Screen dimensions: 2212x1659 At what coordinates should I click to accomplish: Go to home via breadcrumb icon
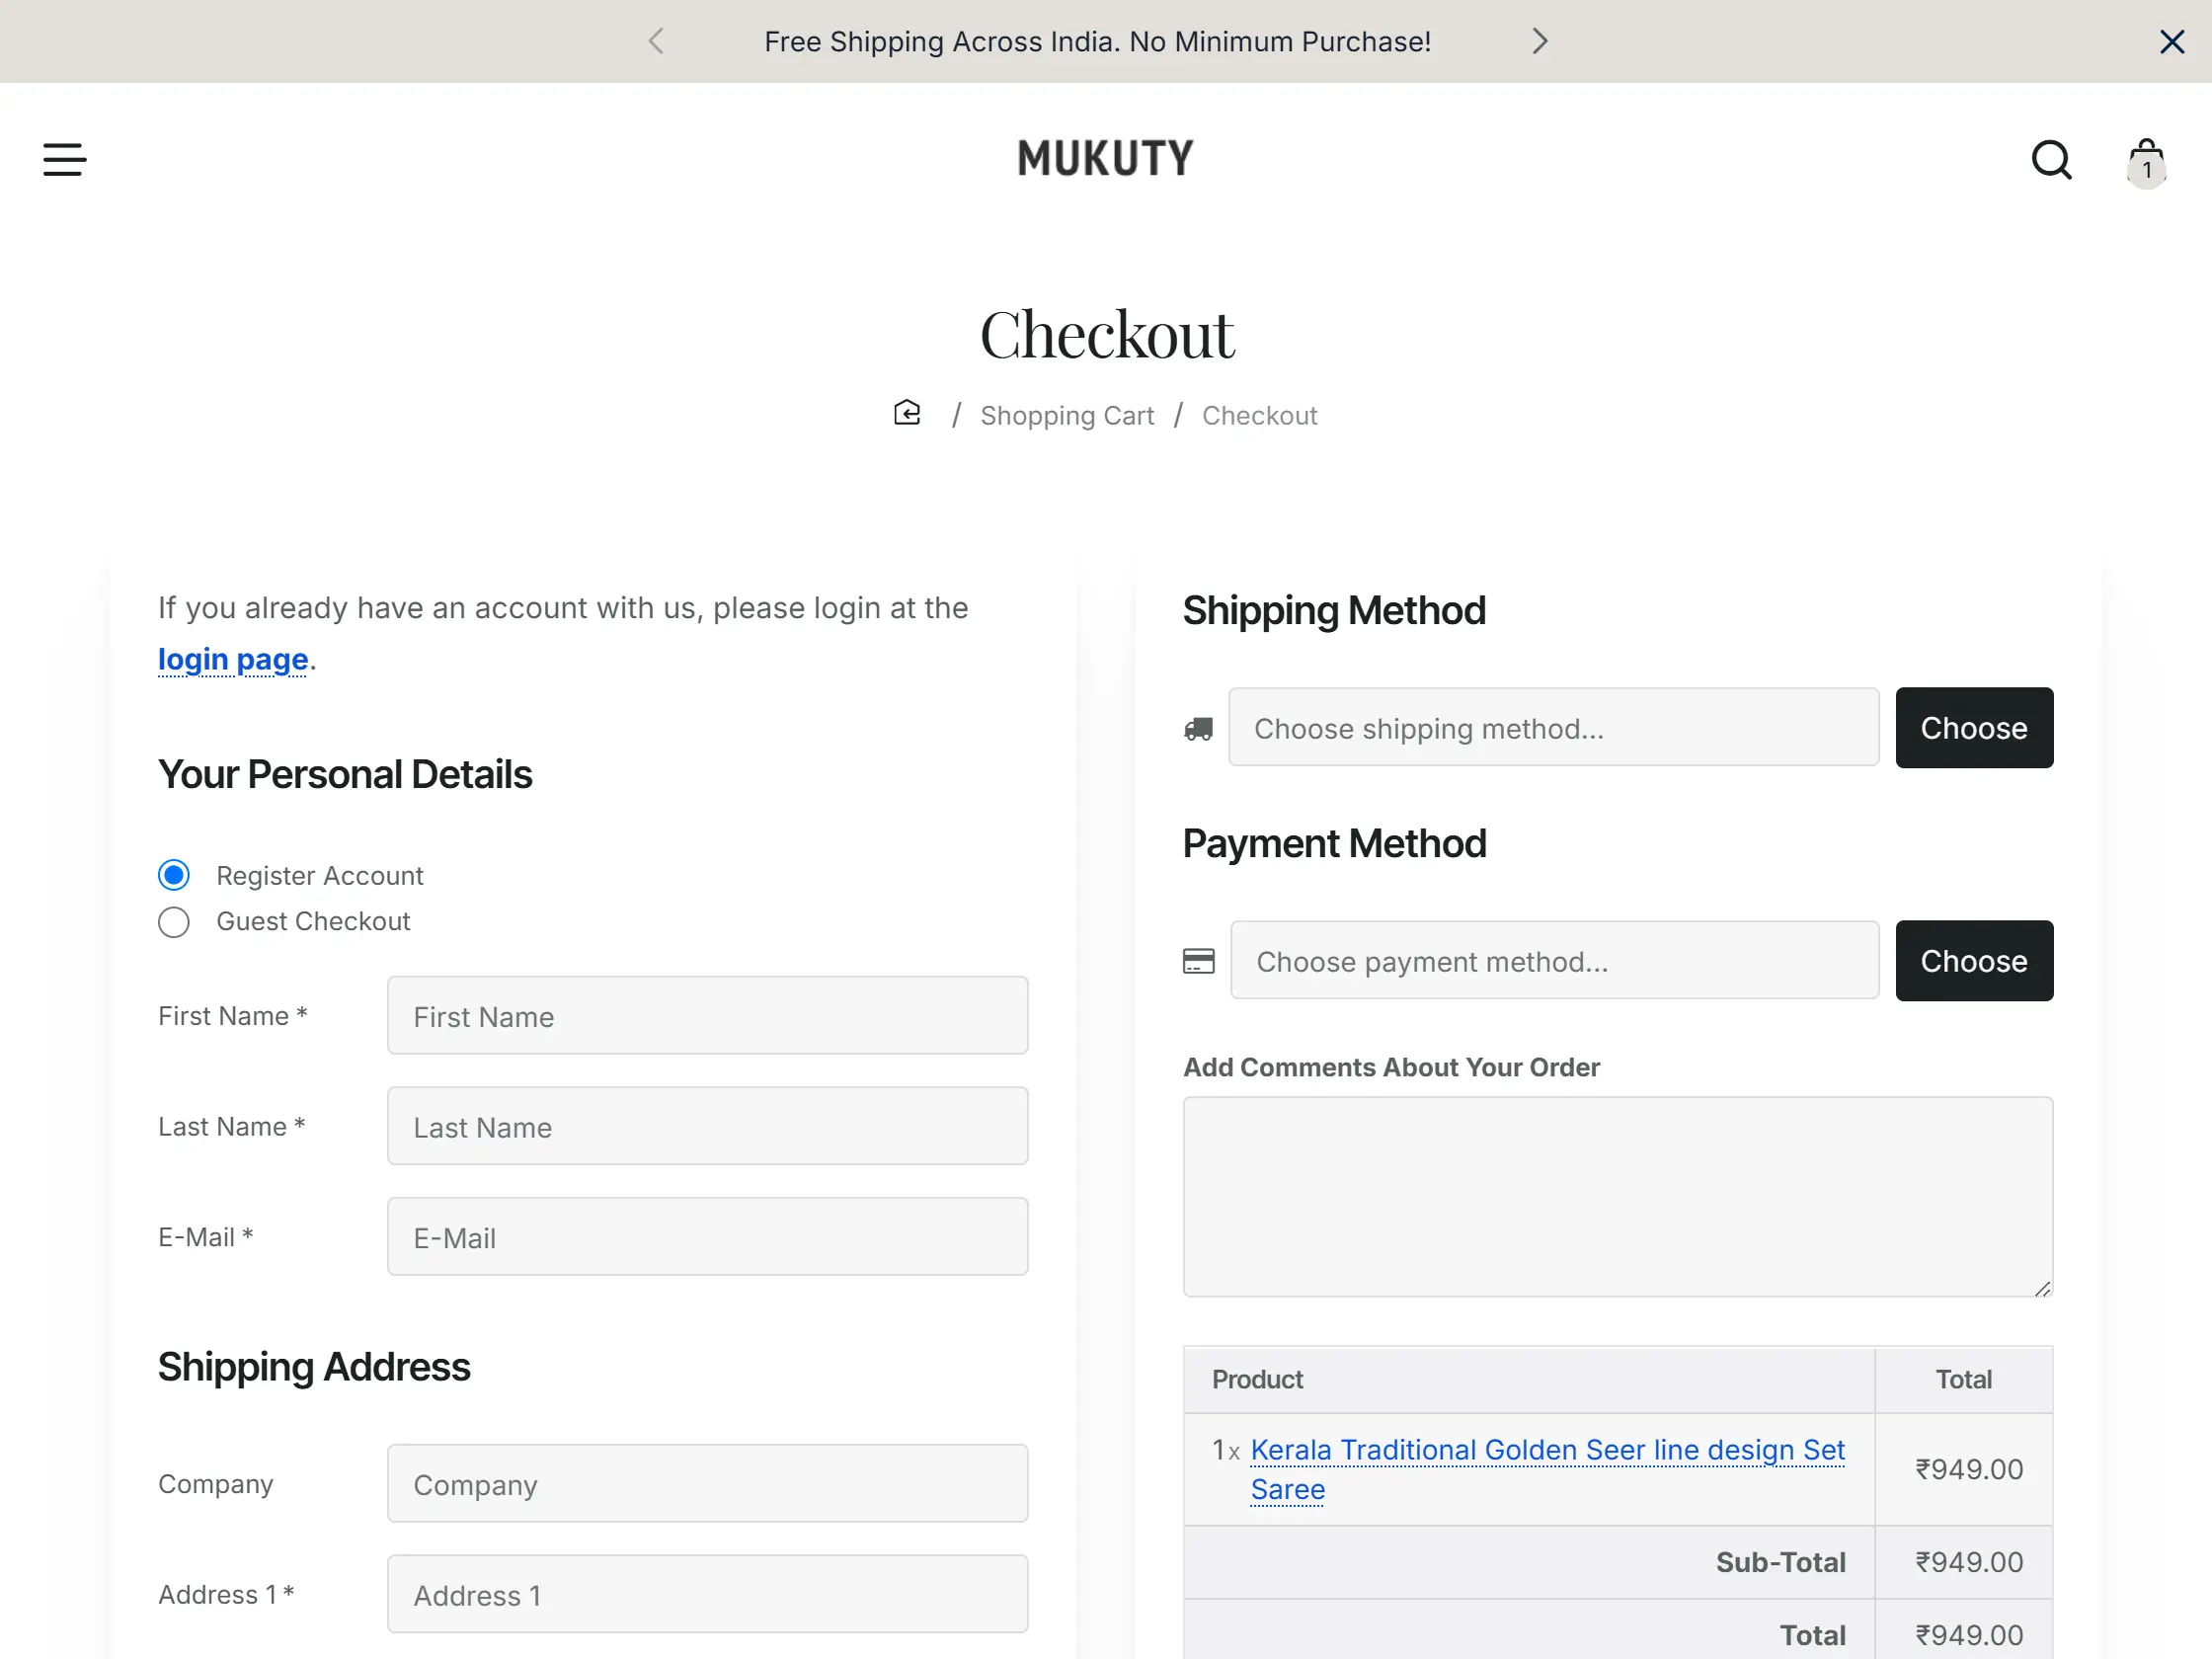[907, 413]
